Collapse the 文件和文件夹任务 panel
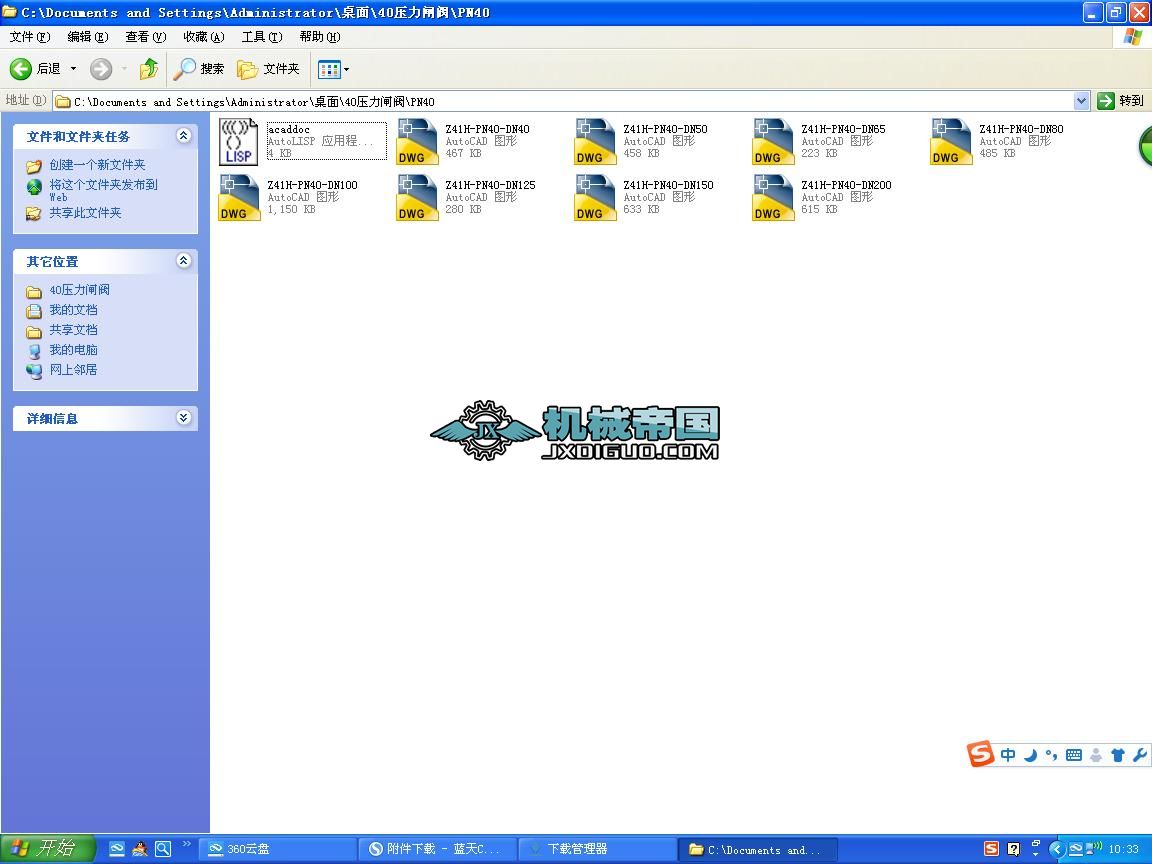Viewport: 1152px width, 864px height. (184, 136)
